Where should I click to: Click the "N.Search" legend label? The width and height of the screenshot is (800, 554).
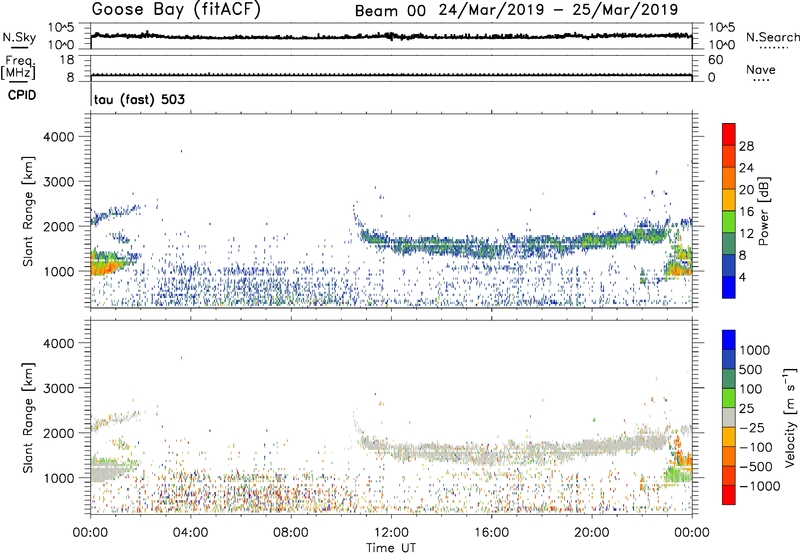(772, 37)
